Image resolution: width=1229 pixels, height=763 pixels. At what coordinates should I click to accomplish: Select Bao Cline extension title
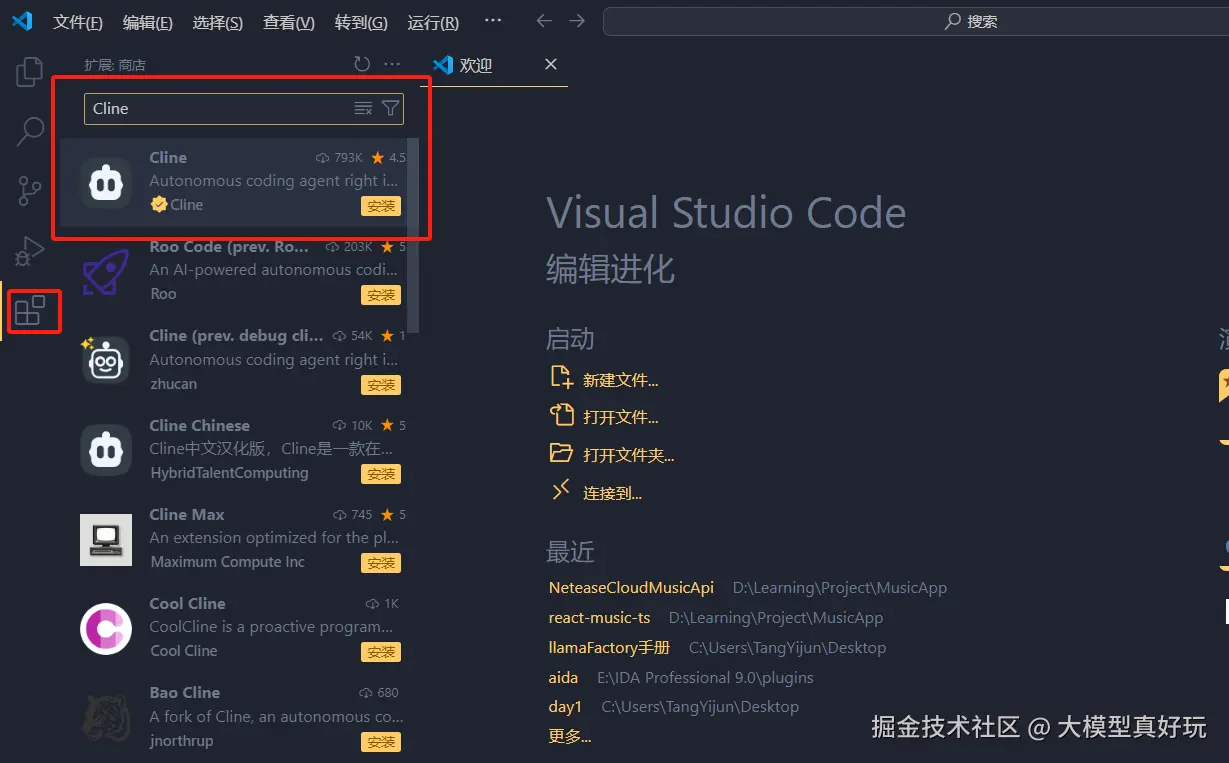point(184,692)
